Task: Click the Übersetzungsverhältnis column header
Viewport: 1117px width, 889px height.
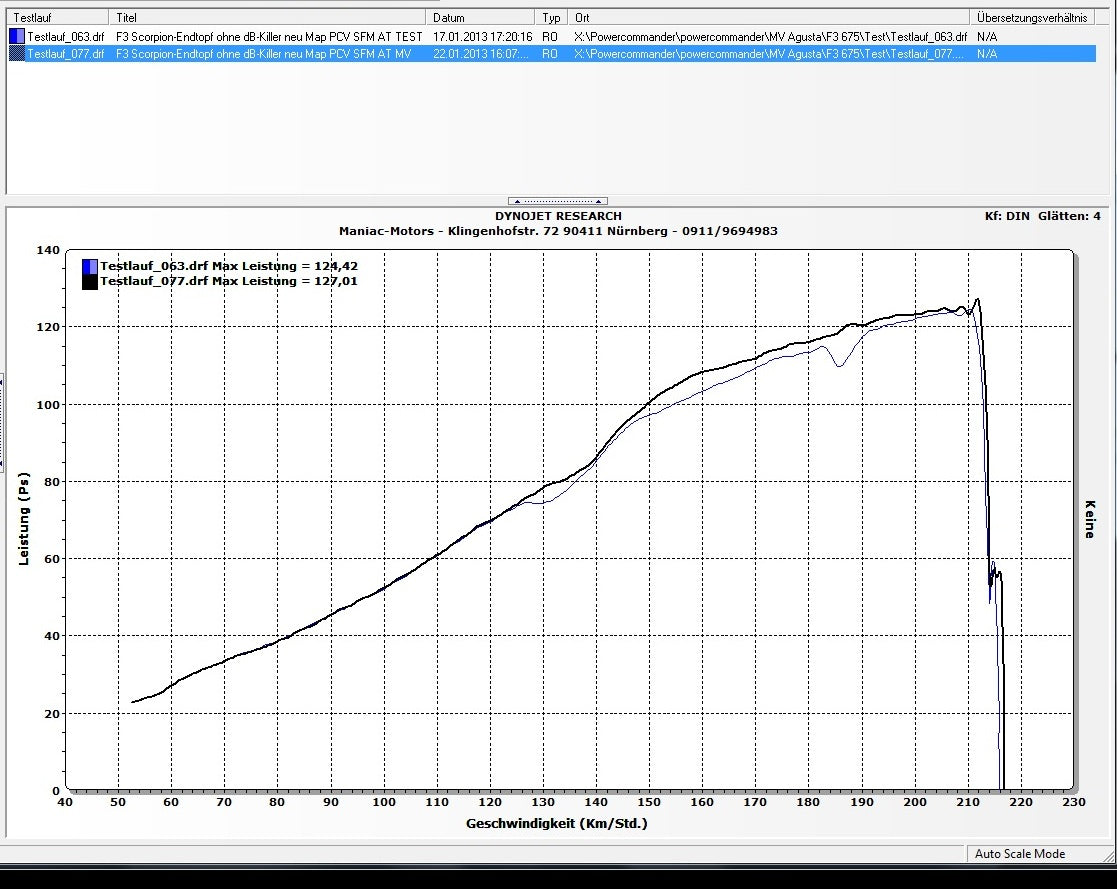Action: (x=1032, y=18)
